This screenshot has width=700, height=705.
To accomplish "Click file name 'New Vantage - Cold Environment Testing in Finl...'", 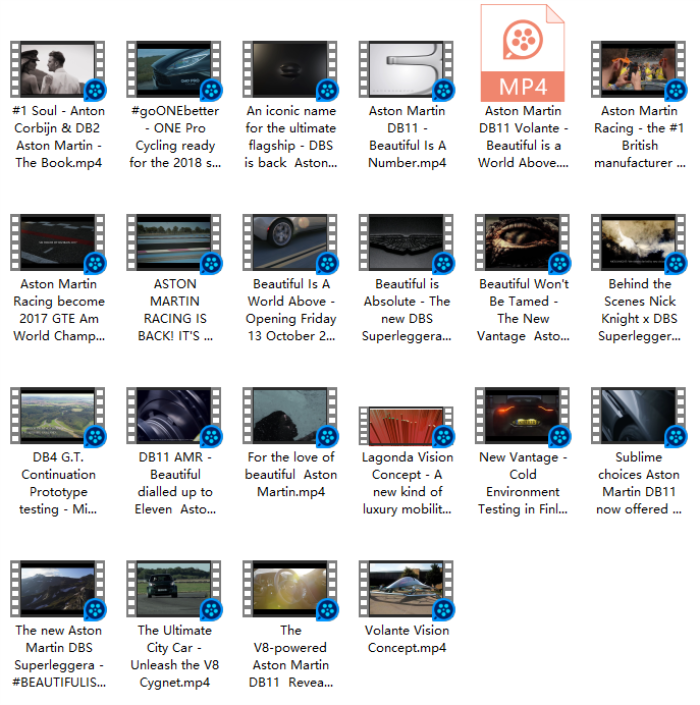I will point(523,483).
